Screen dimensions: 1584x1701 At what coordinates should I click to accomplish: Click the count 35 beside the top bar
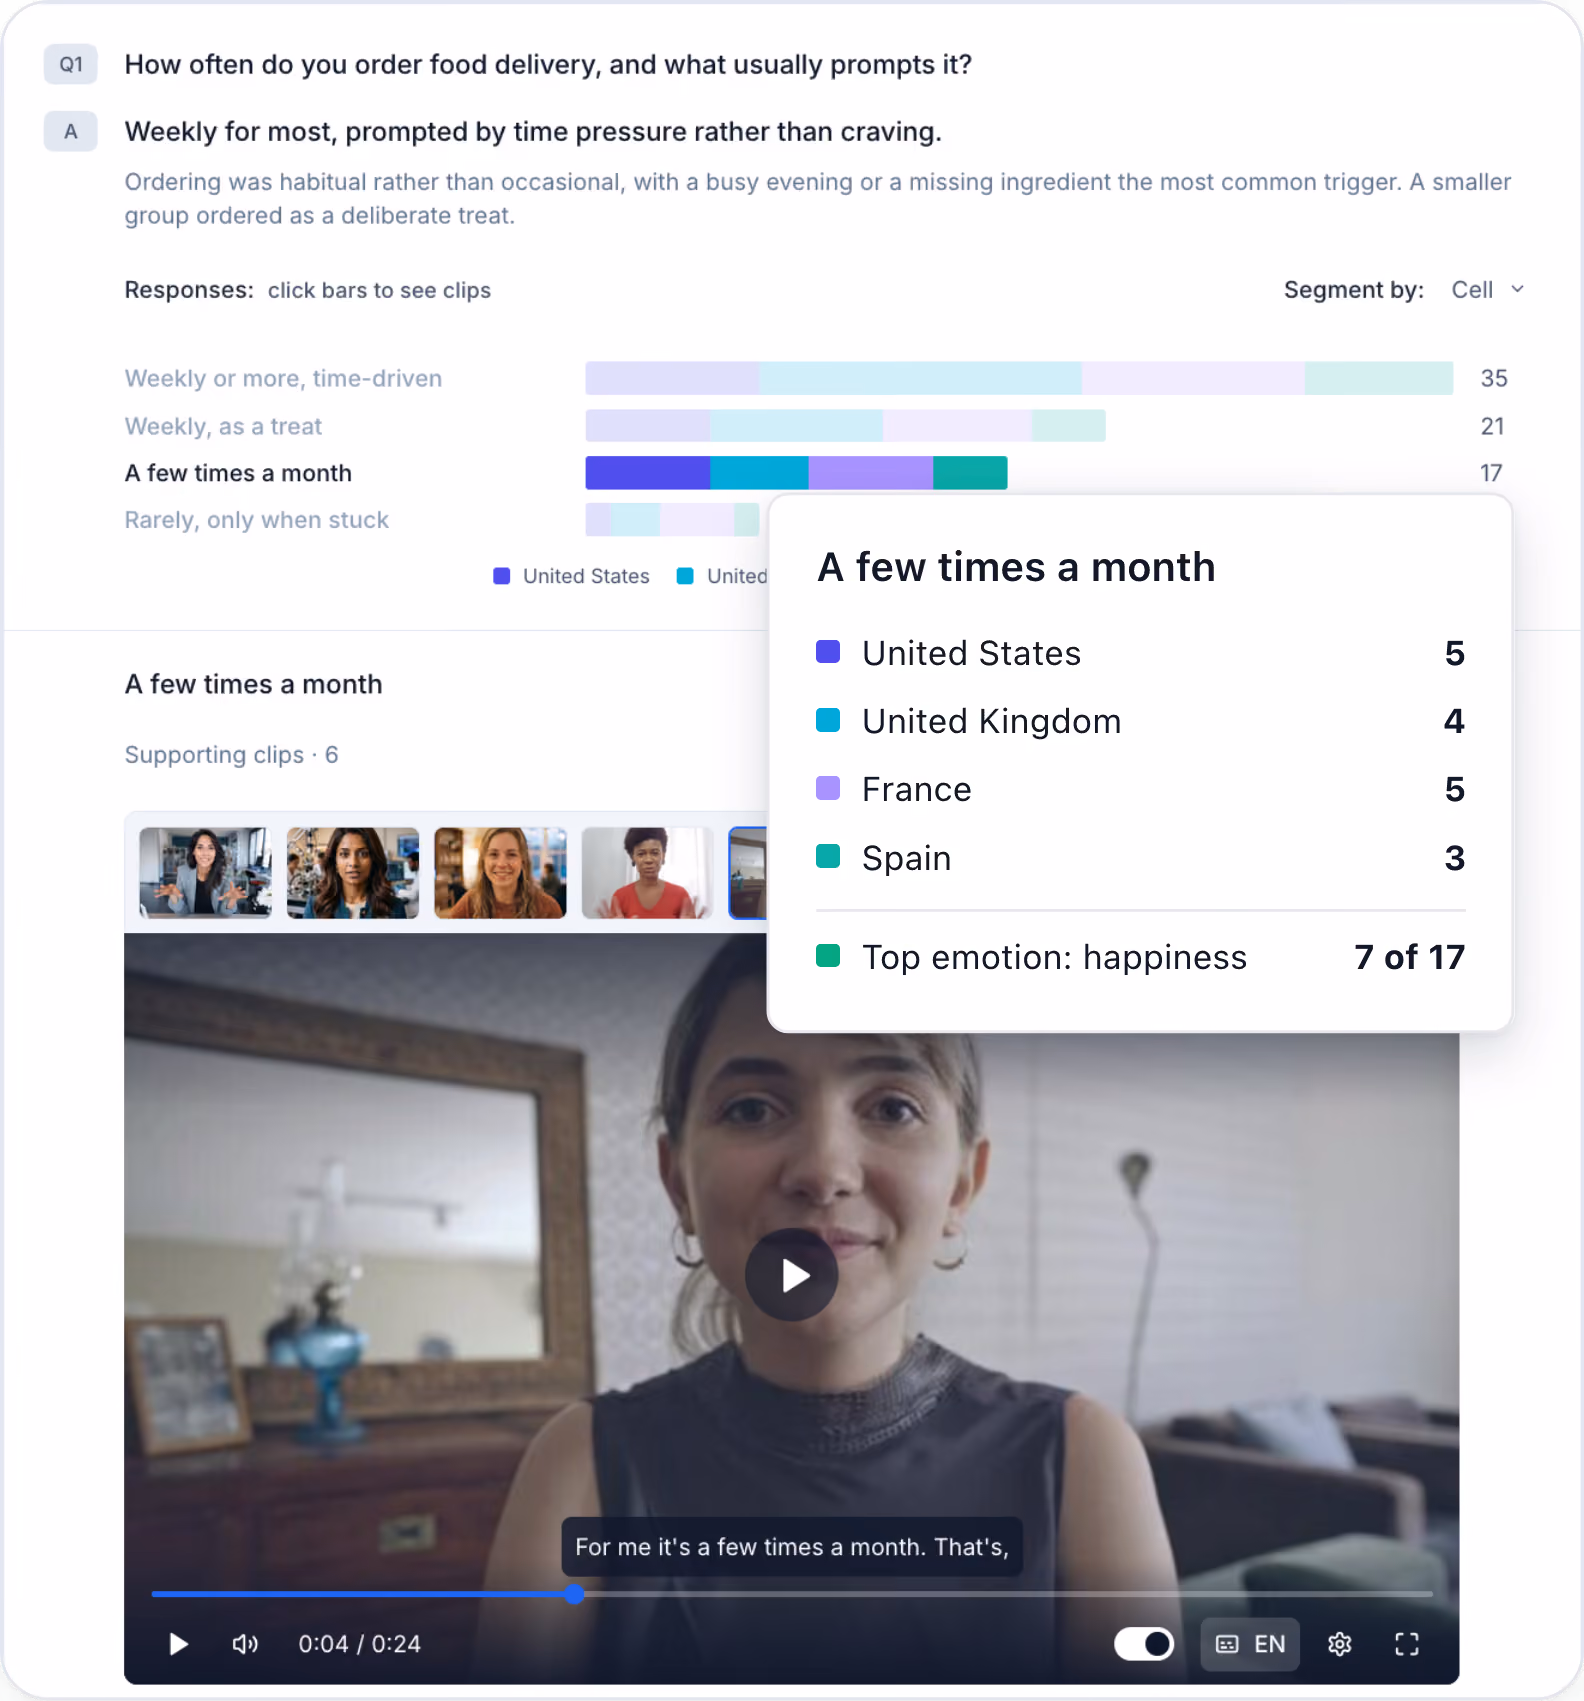1494,378
